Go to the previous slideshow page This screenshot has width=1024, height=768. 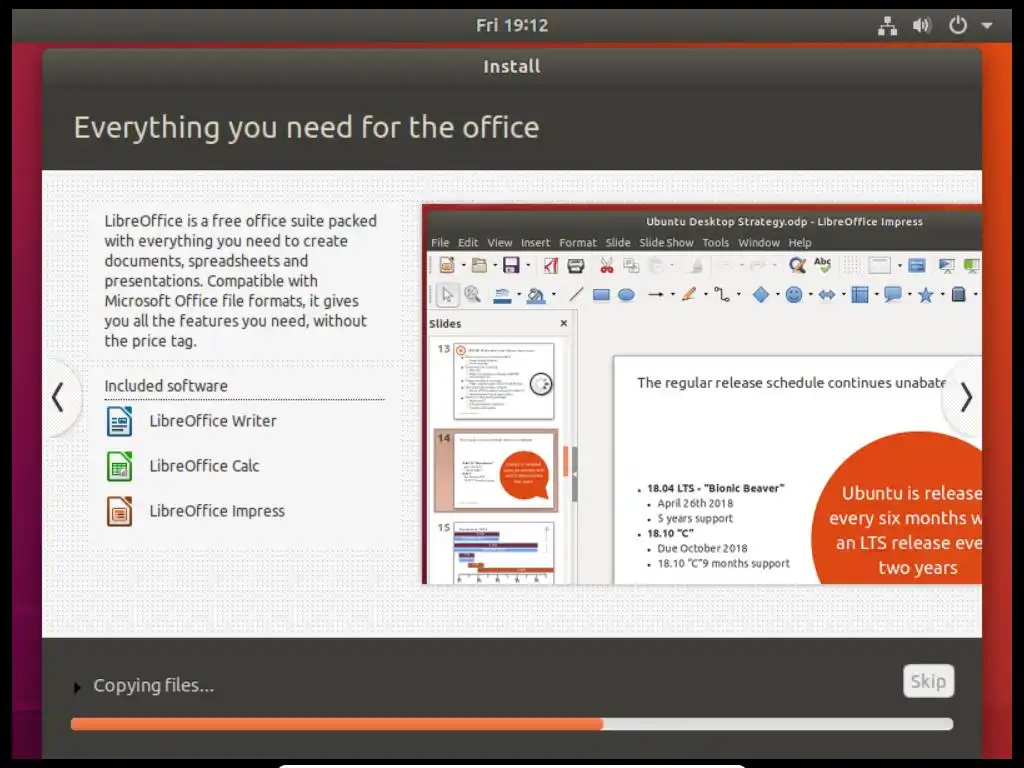pos(59,397)
